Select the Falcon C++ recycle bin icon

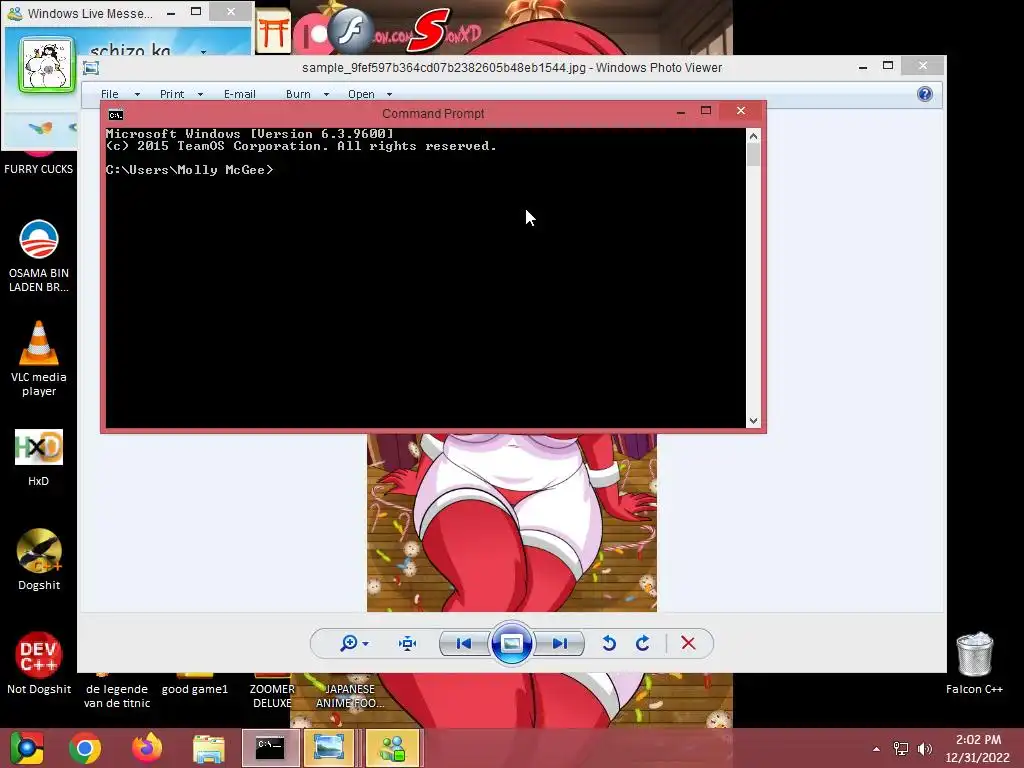974,663
